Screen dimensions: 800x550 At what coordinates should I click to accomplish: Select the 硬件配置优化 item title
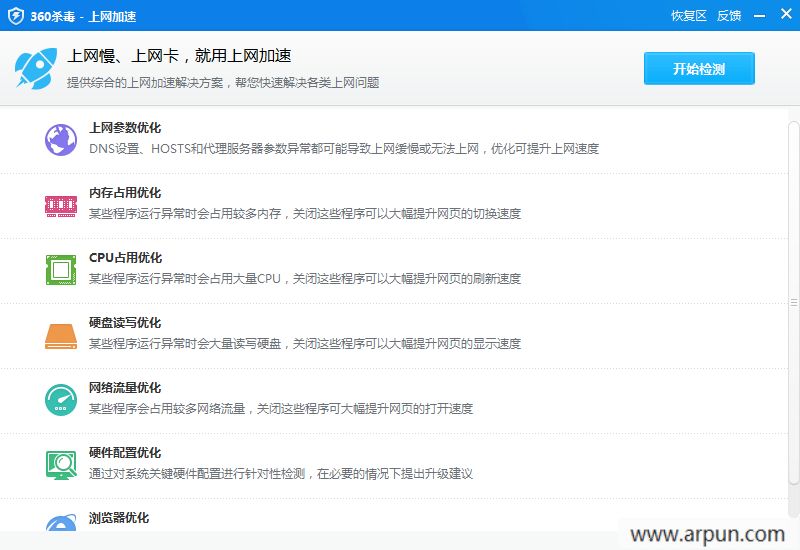125,453
